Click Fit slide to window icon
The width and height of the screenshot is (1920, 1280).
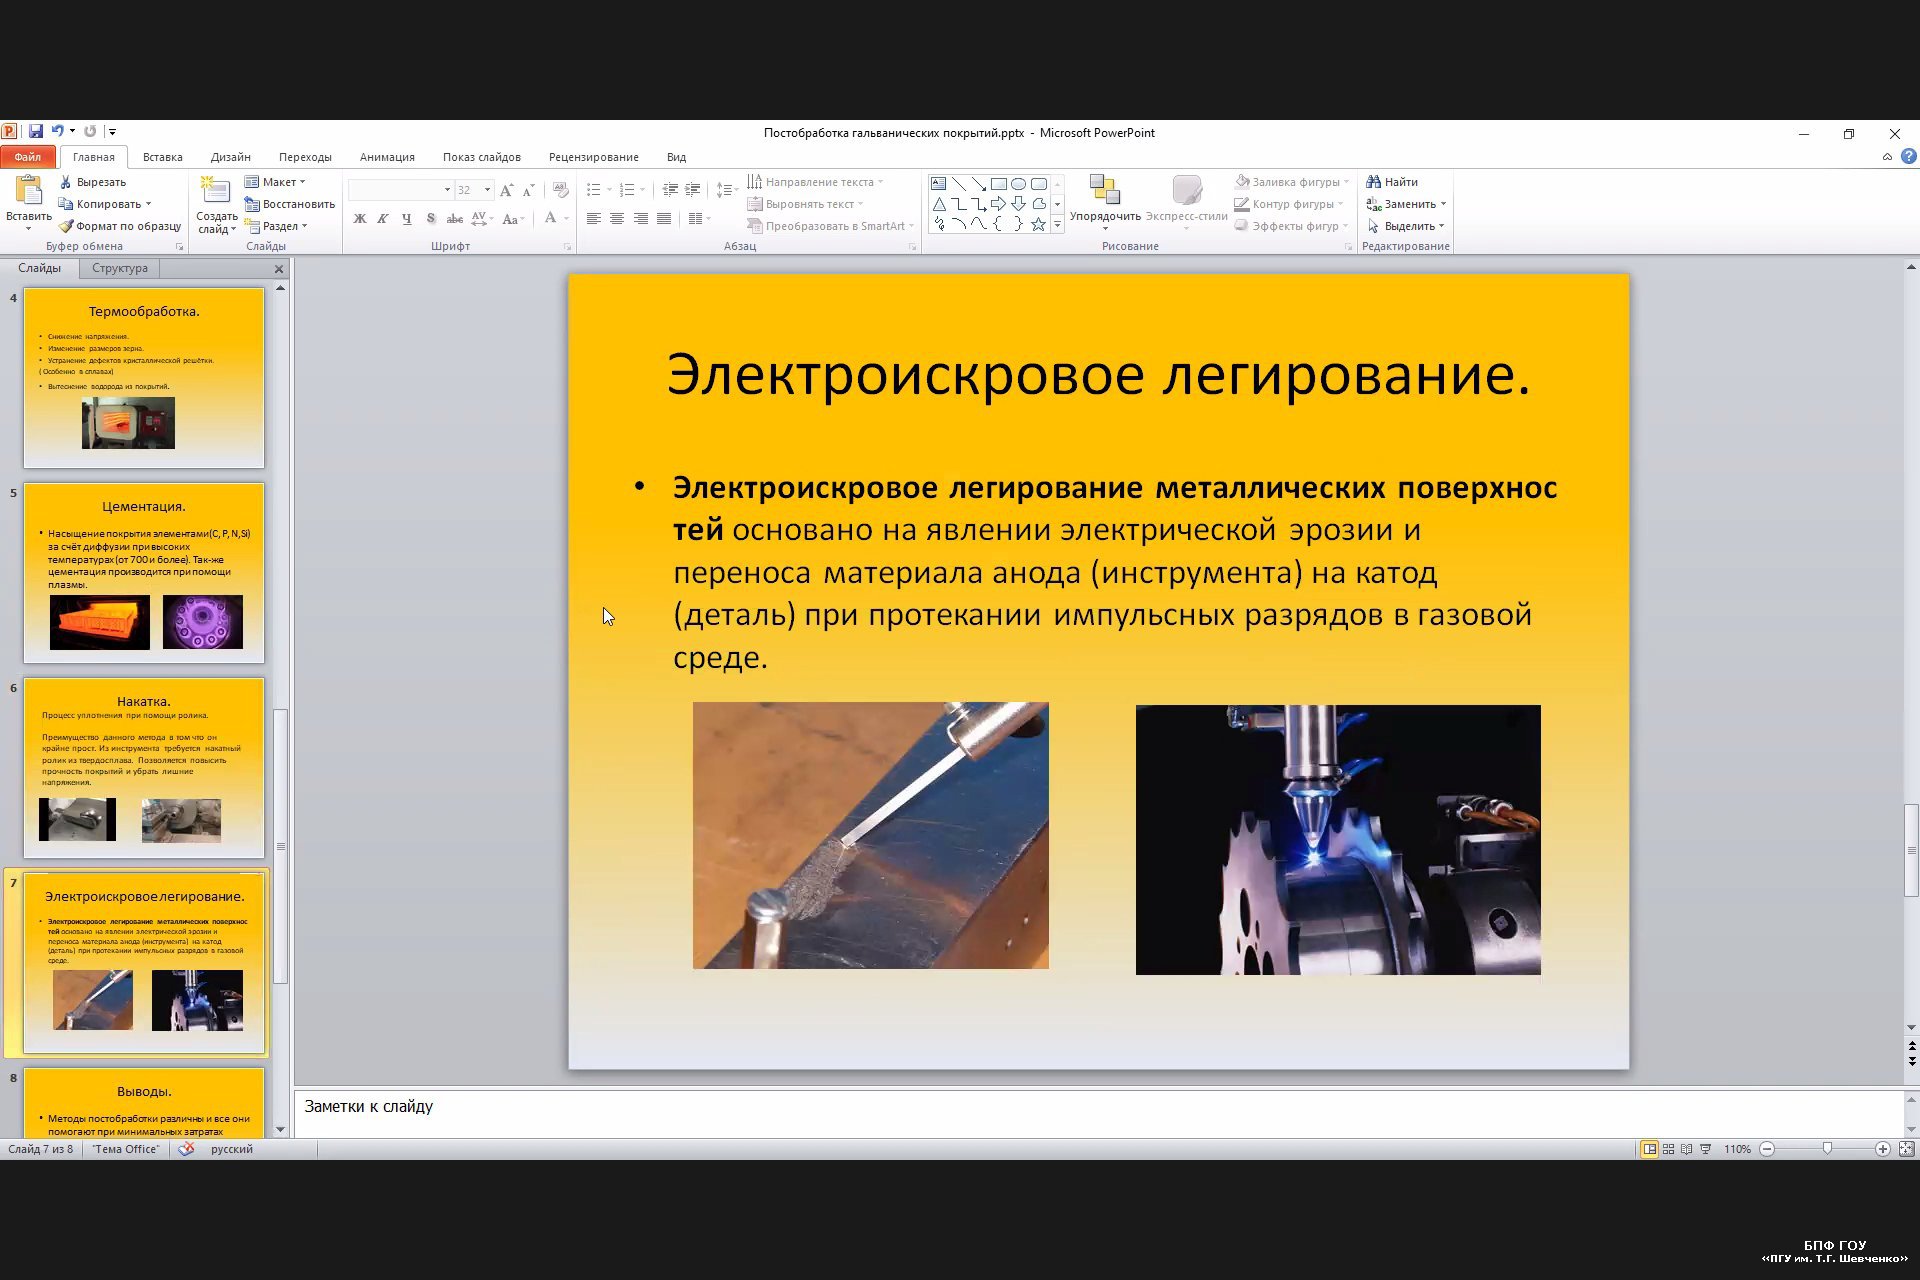(1907, 1149)
